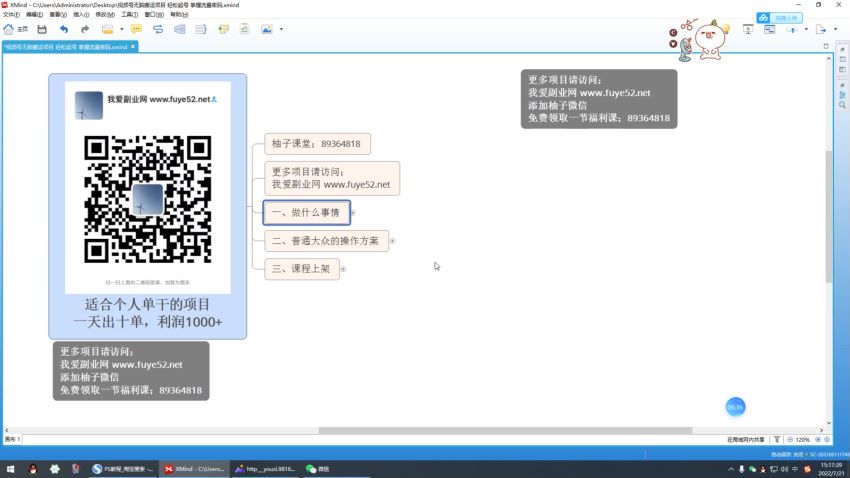
Task: Open the 工具 menu
Action: coord(129,15)
